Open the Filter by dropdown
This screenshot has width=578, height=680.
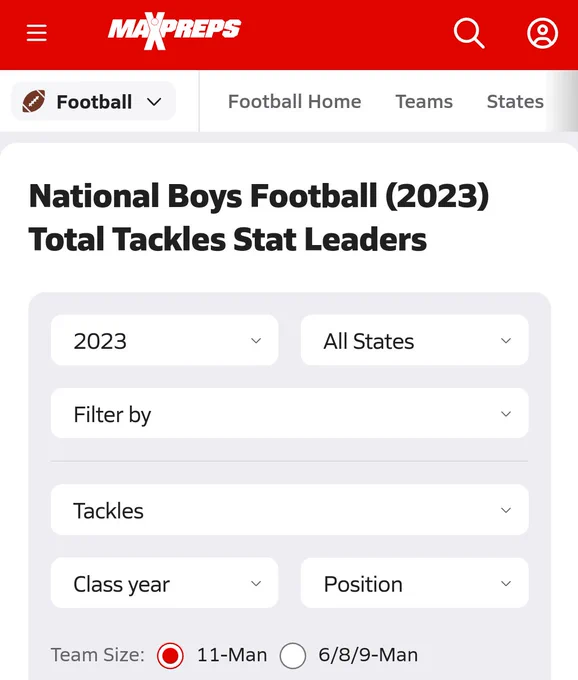[290, 413]
